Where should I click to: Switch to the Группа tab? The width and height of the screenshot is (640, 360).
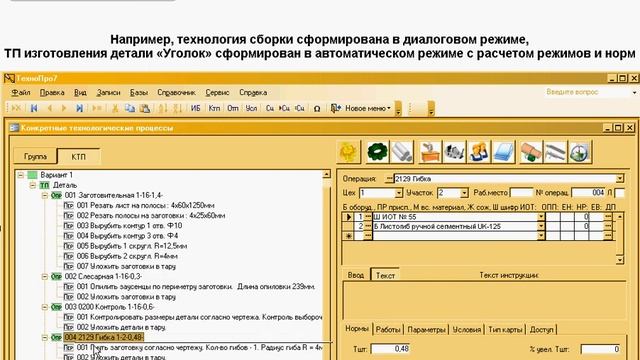pos(36,157)
